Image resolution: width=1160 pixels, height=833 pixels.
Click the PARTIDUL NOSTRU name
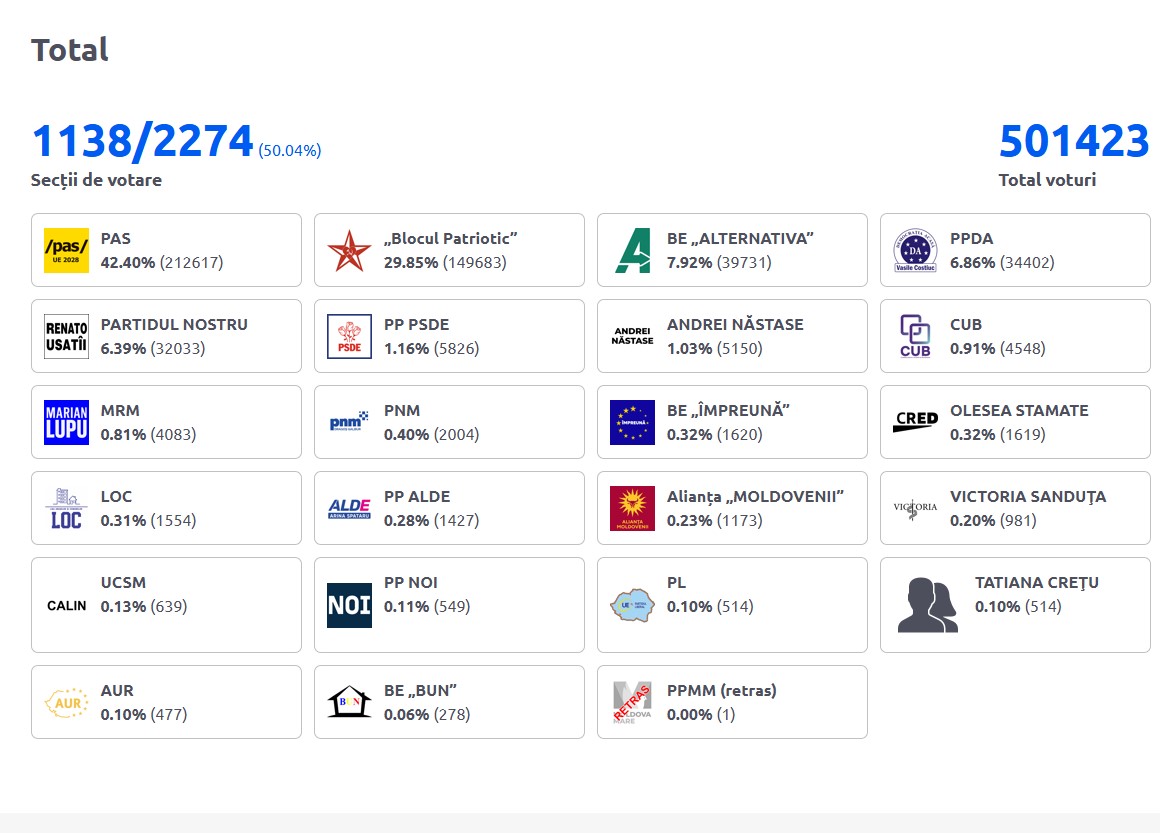click(174, 324)
